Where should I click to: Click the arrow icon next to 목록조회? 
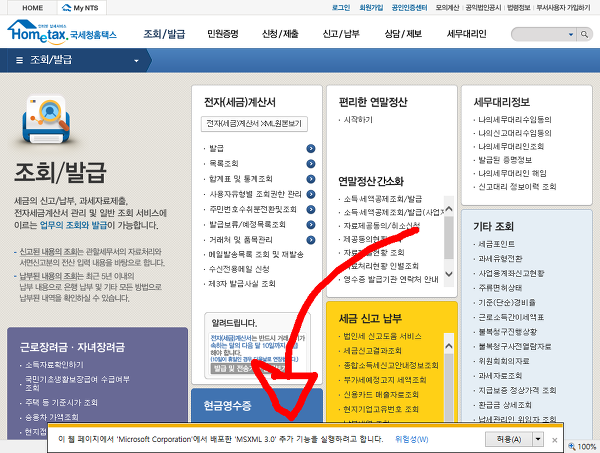click(311, 164)
